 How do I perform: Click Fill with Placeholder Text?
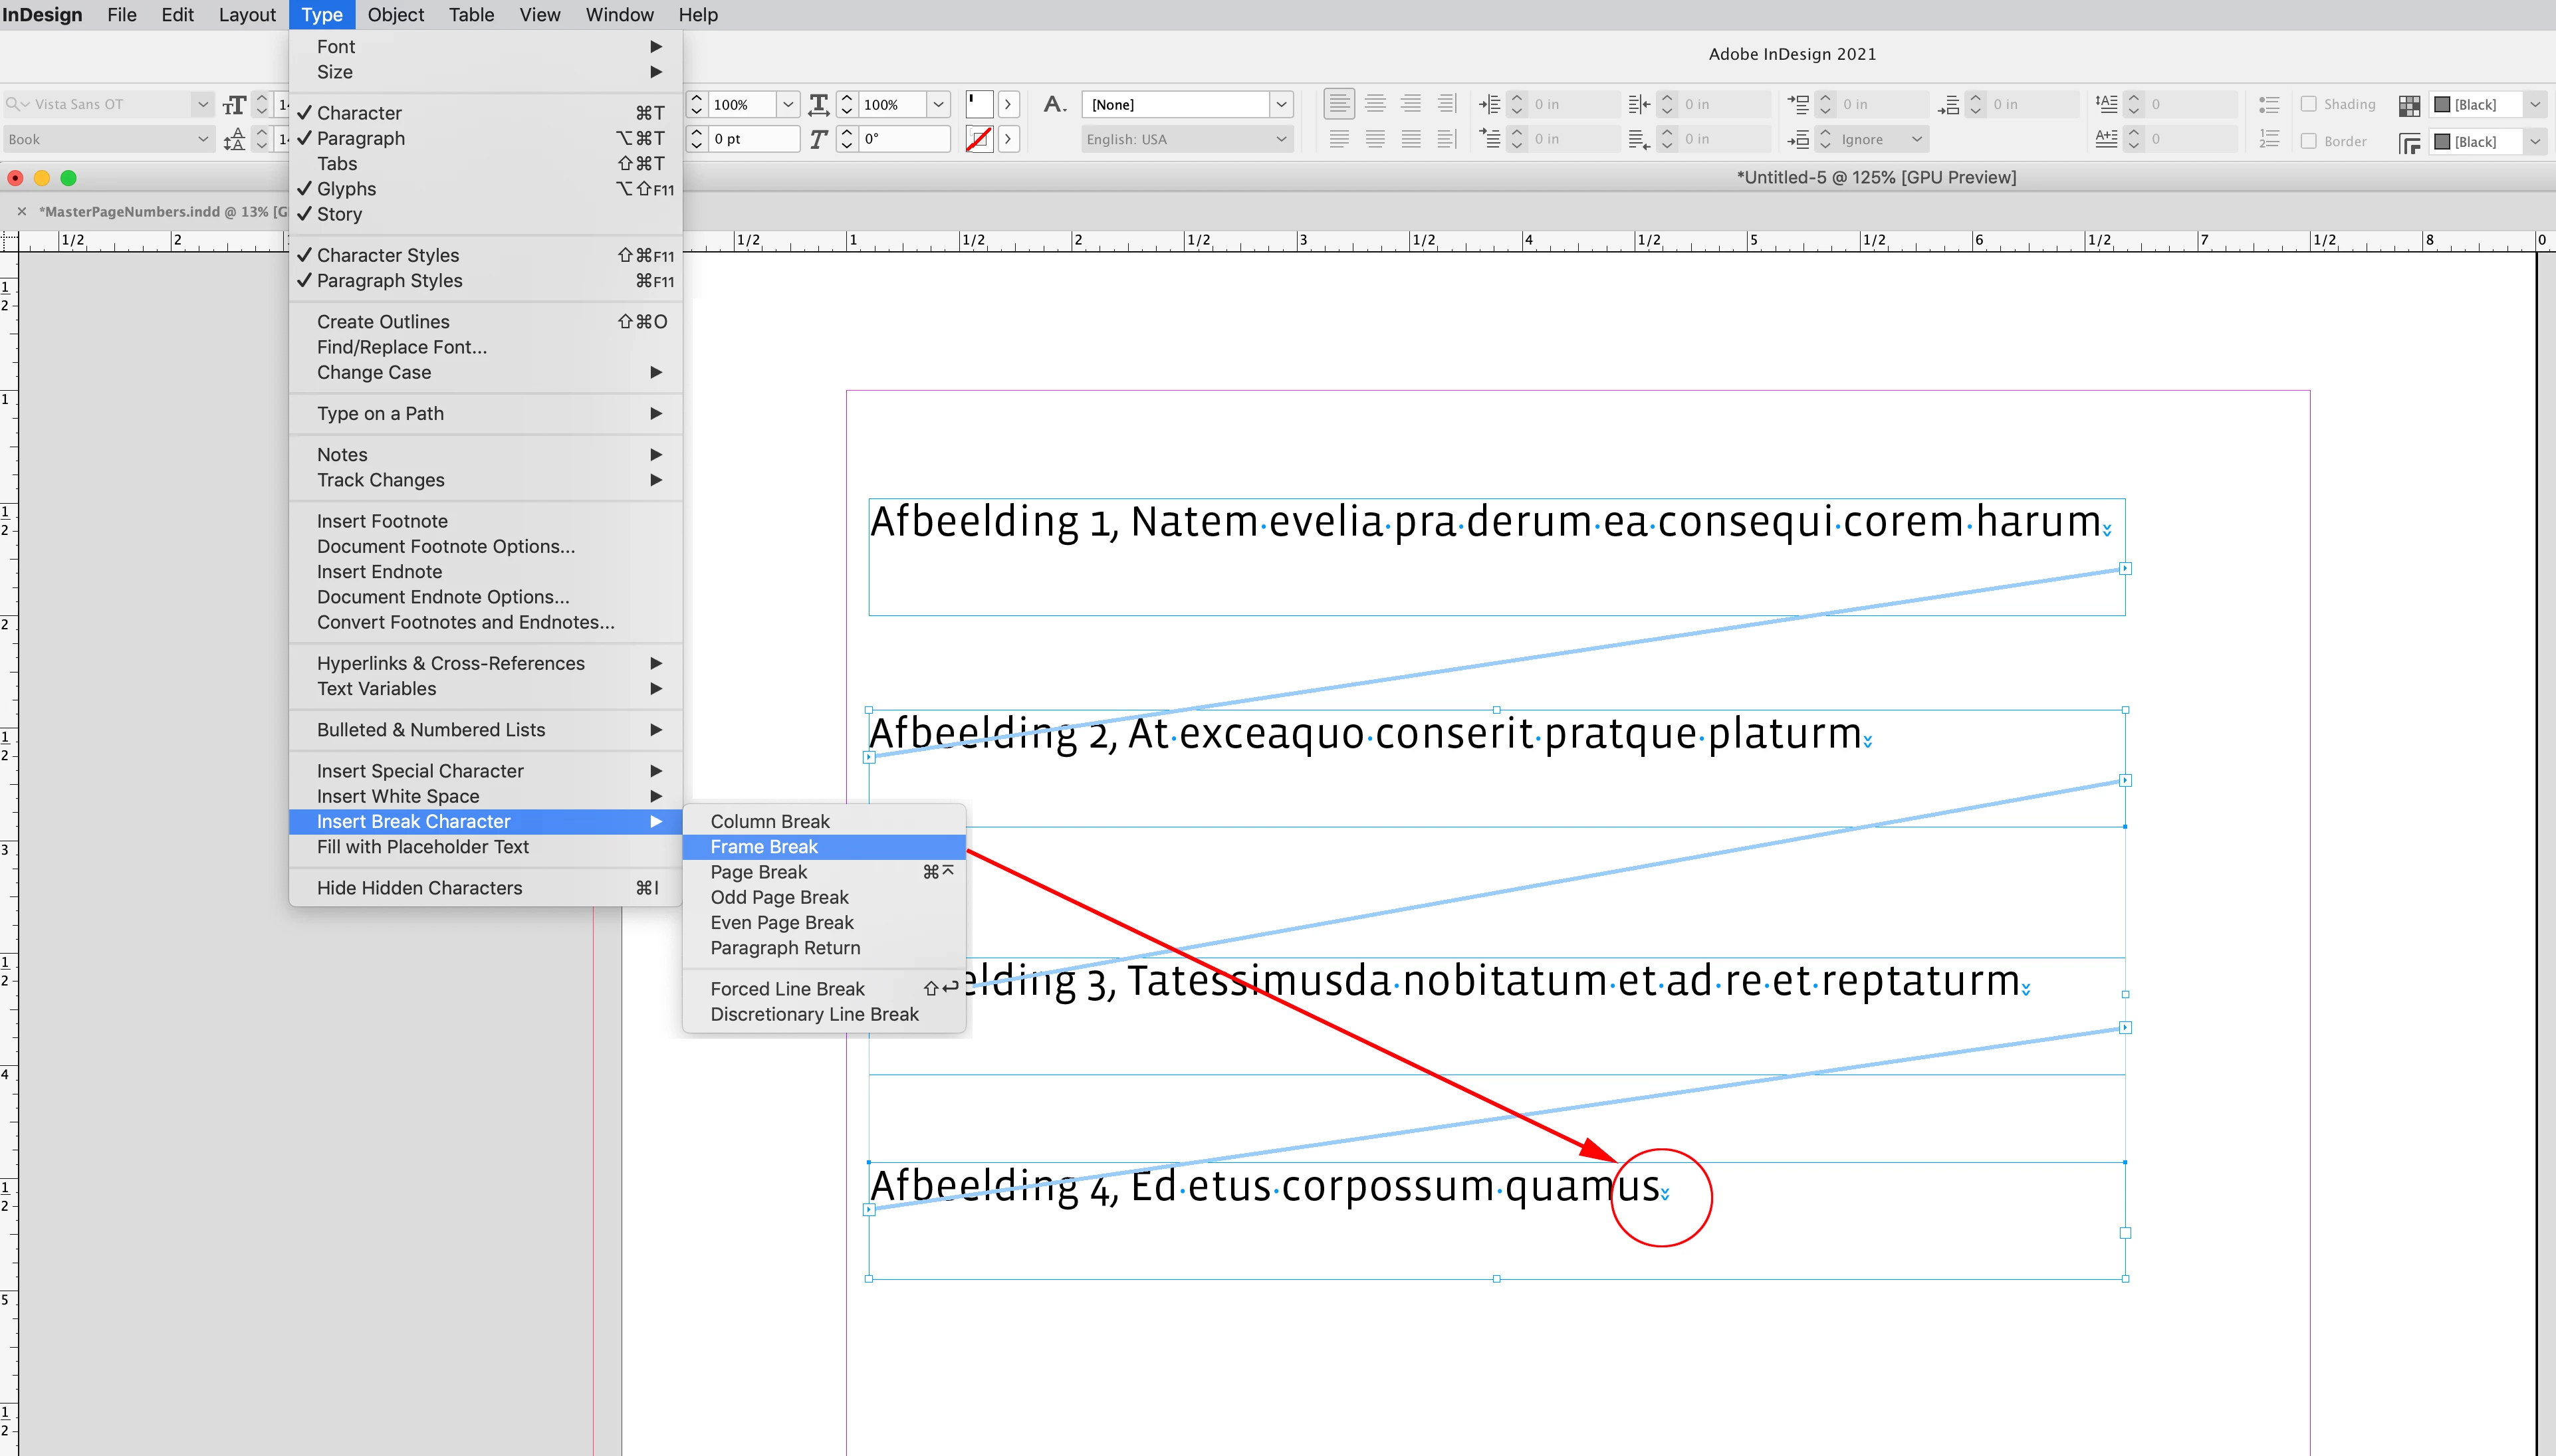click(x=422, y=847)
